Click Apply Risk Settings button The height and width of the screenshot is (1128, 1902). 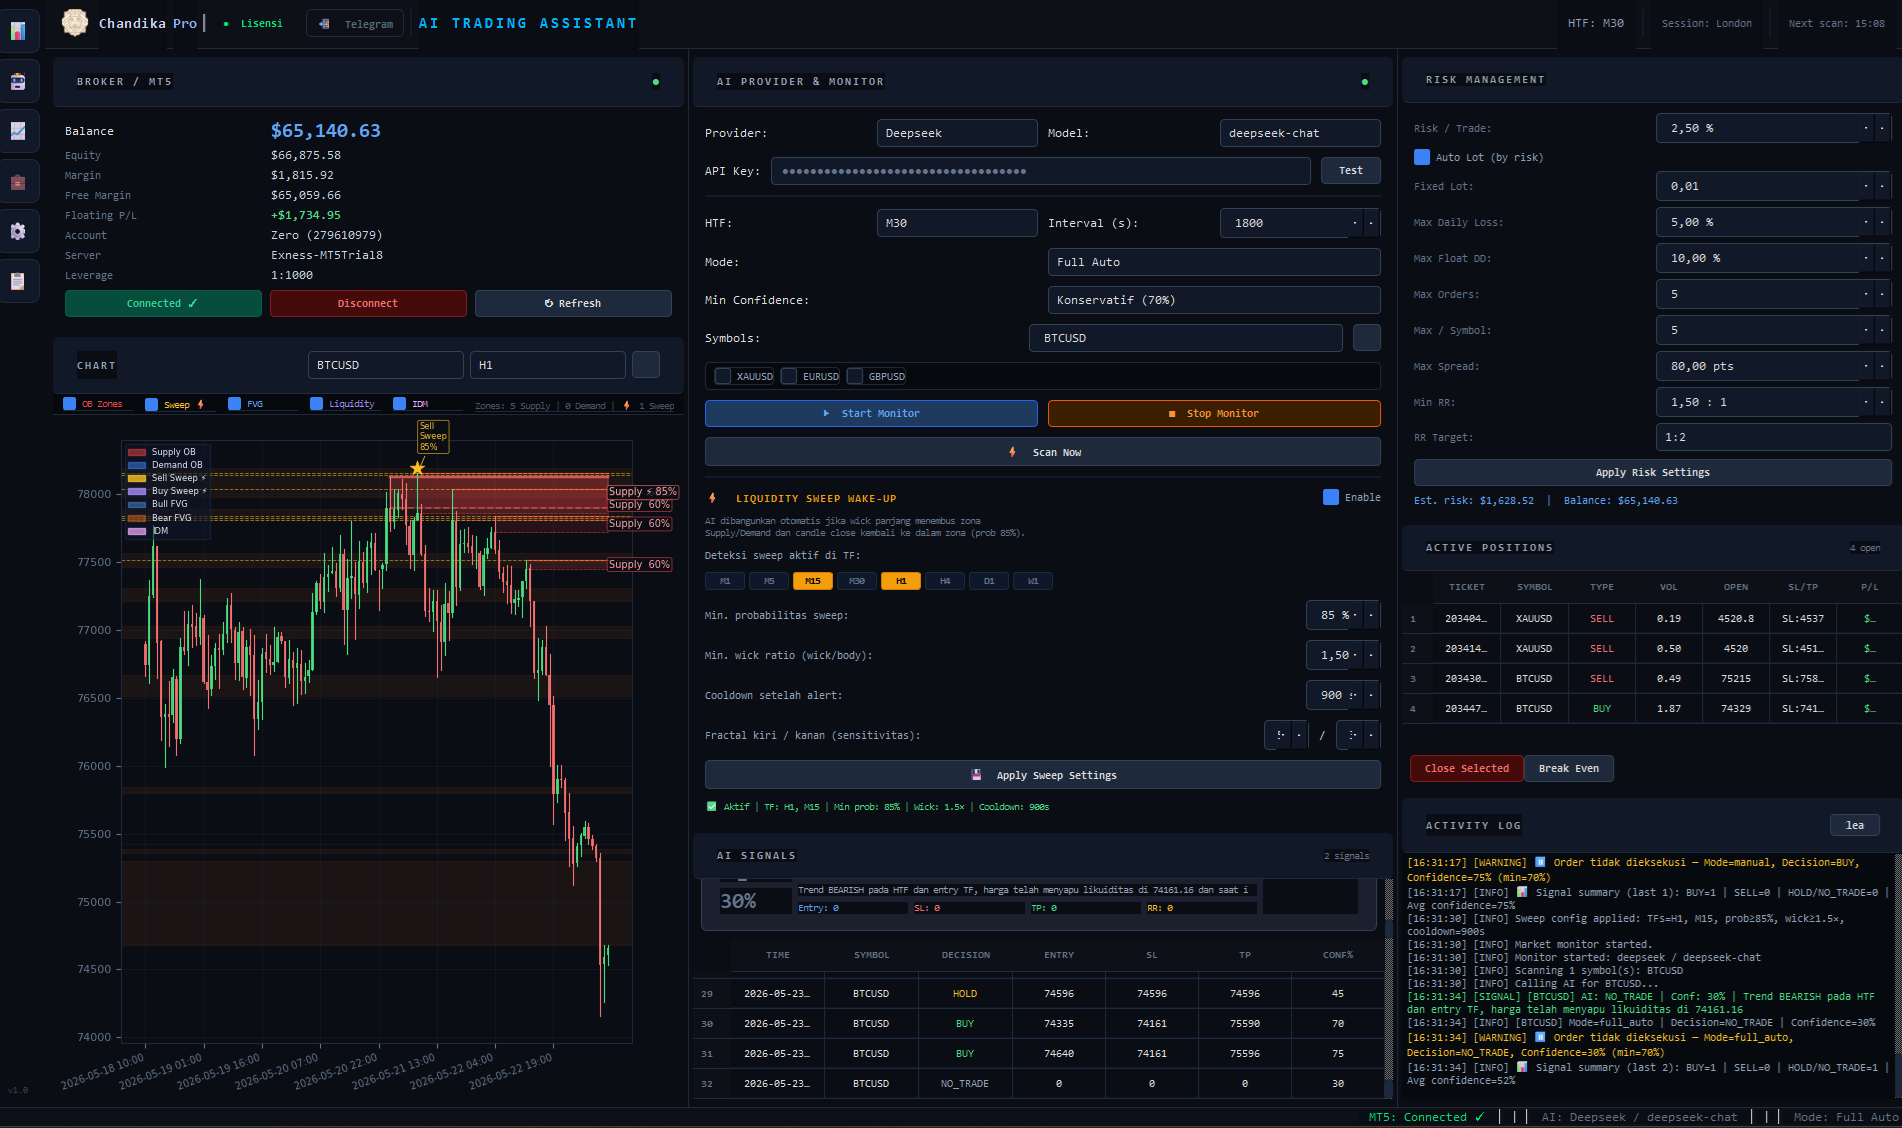[x=1652, y=472]
